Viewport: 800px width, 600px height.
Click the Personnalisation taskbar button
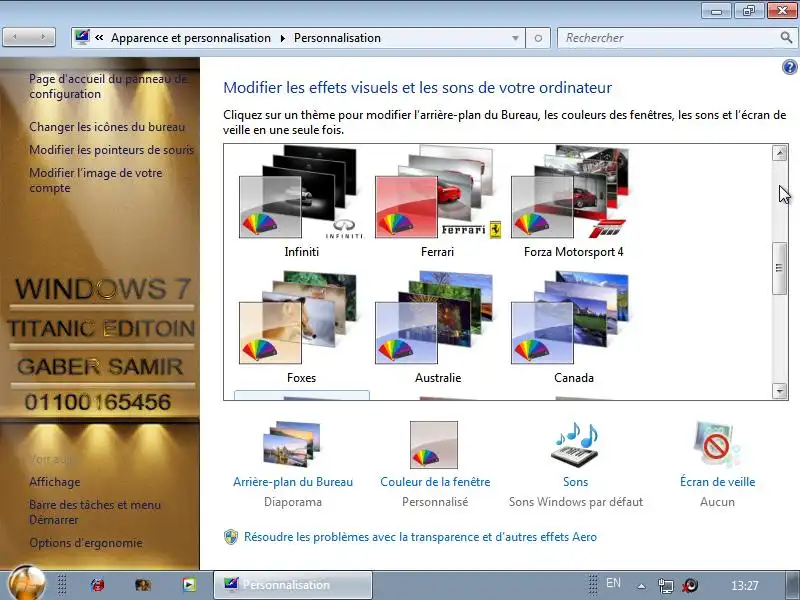[x=293, y=585]
